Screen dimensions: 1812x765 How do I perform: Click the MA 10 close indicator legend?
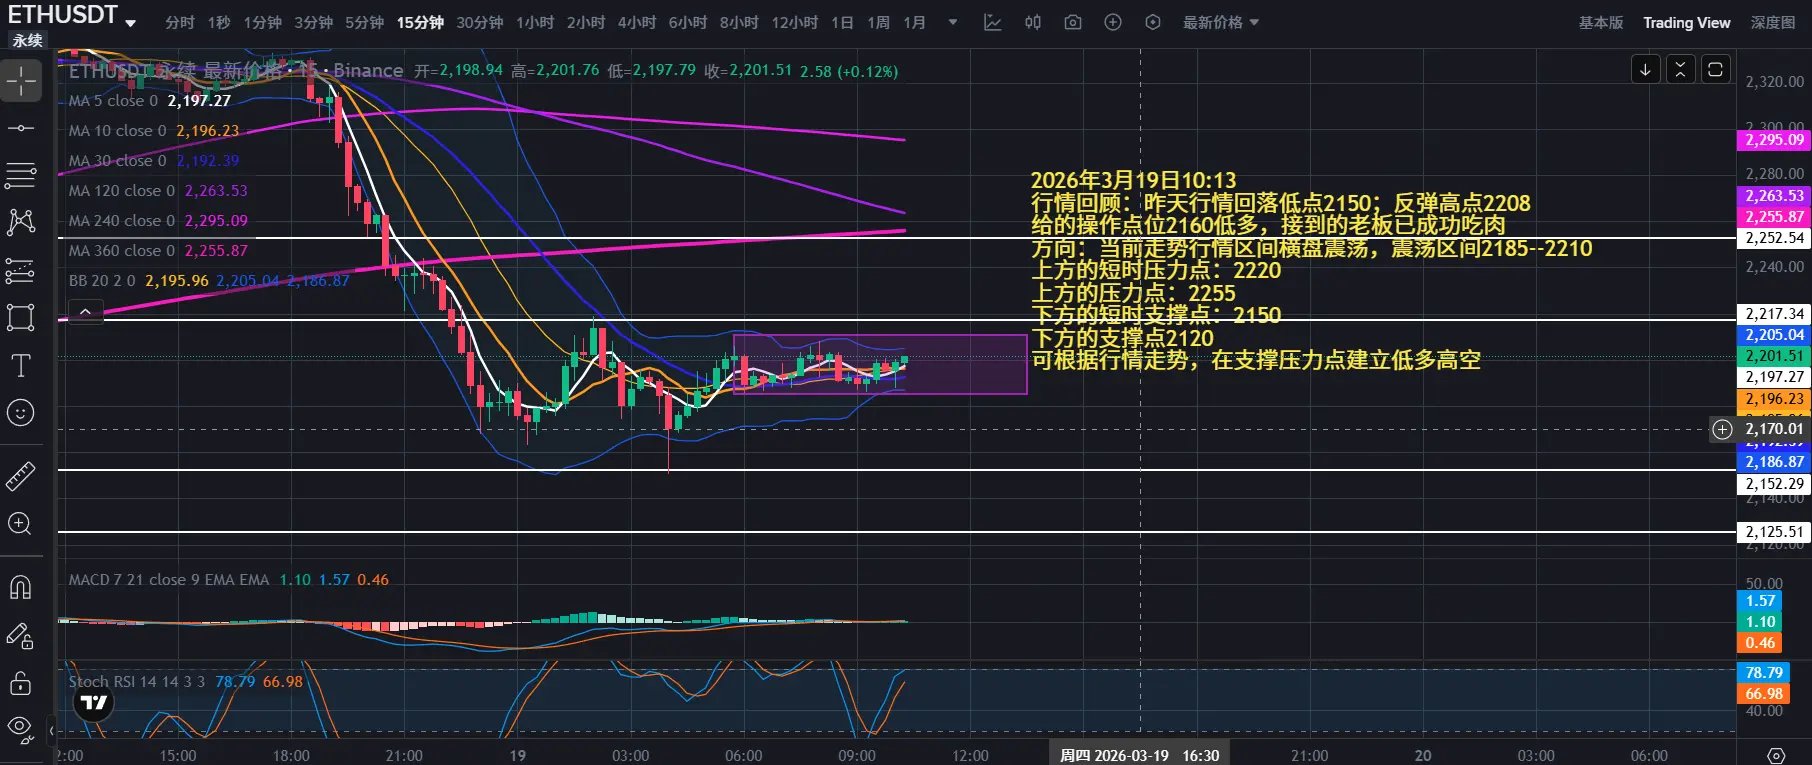[154, 130]
